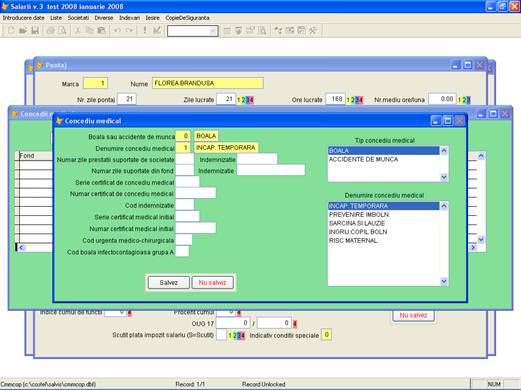Click the Cod indemnizatie input field
Screen dimensions: 521x390
pyautogui.click(x=185, y=205)
